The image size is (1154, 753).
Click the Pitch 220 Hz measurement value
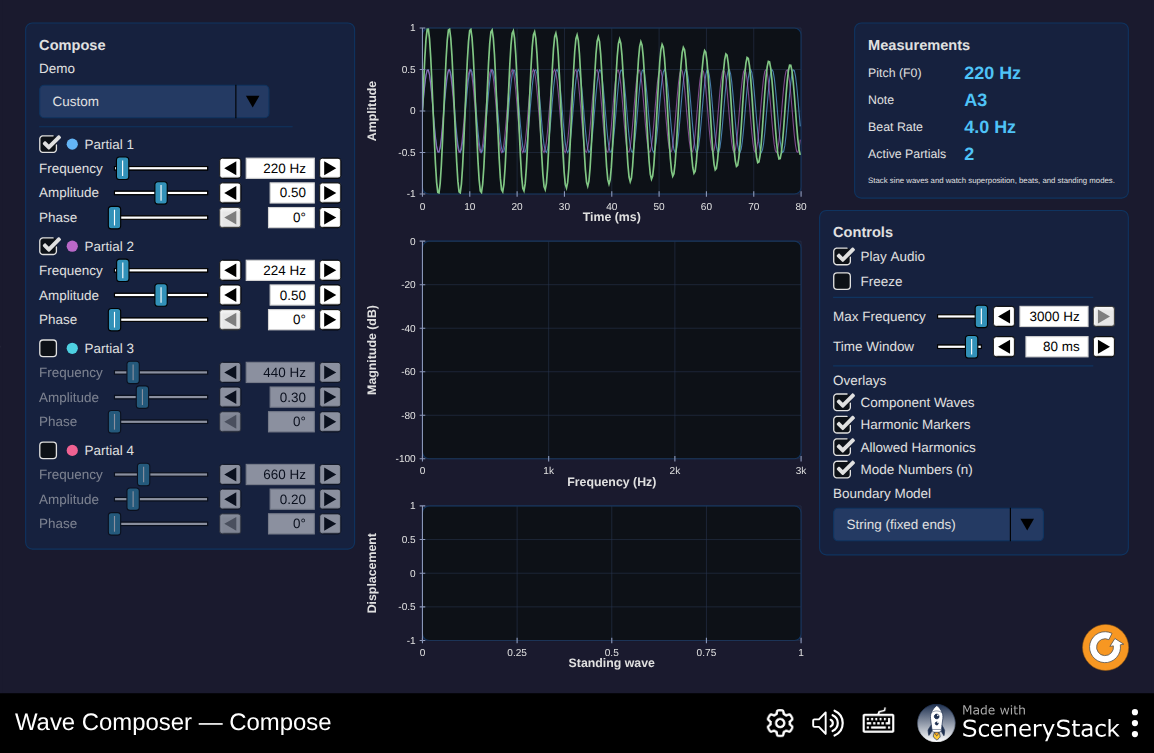pos(992,73)
